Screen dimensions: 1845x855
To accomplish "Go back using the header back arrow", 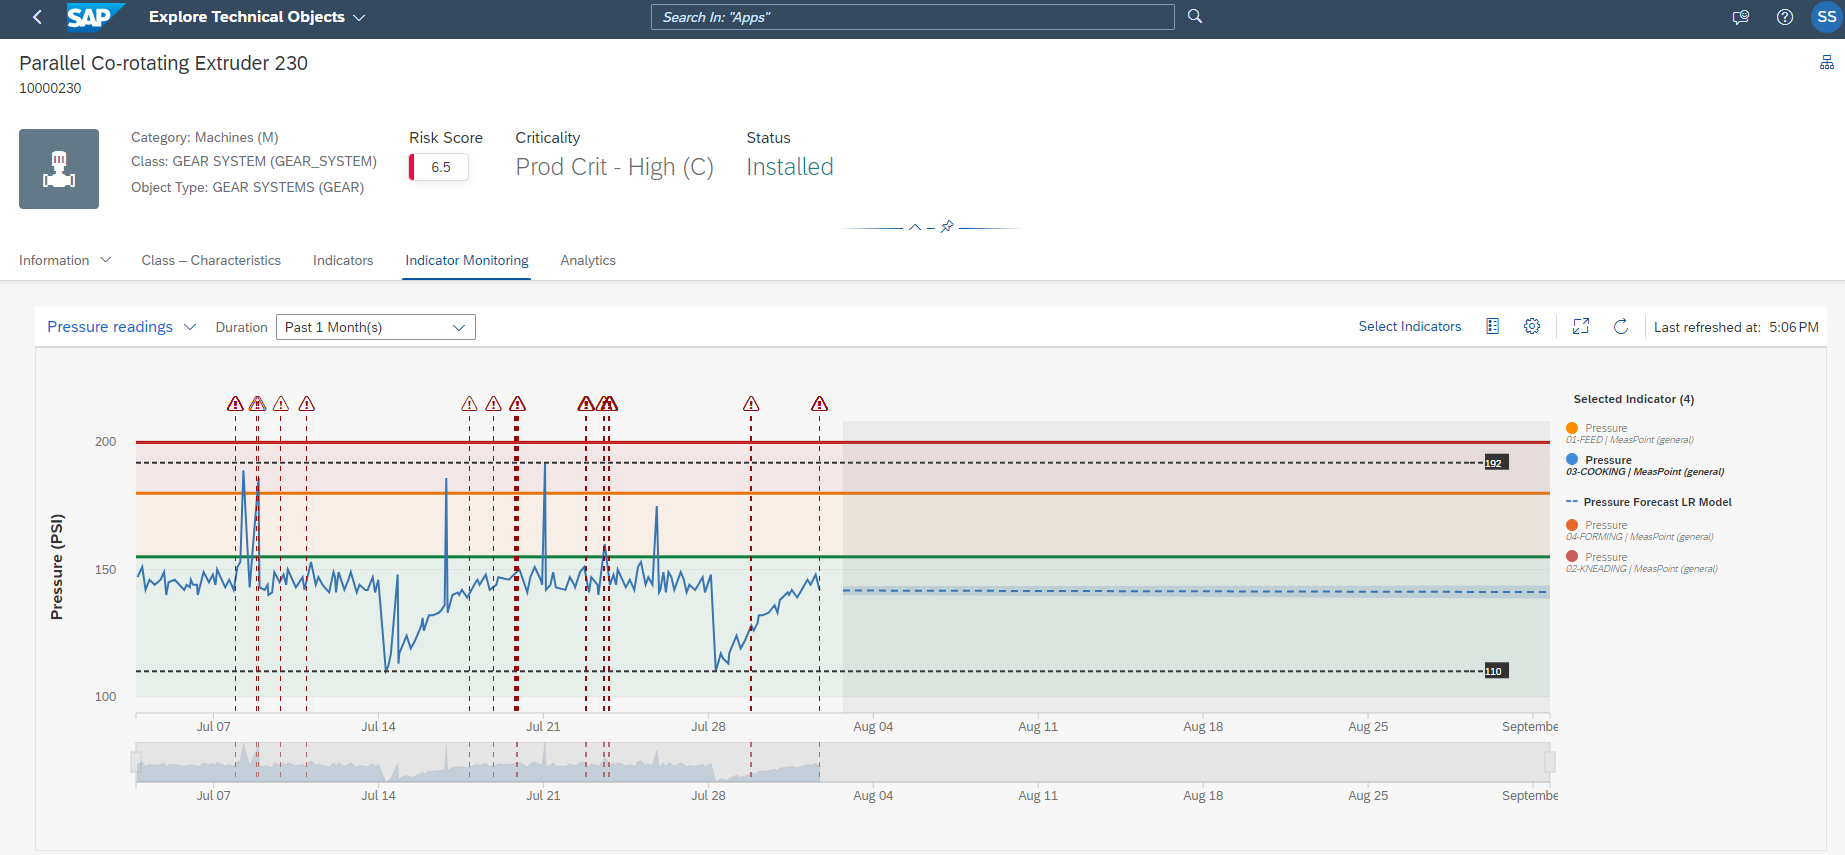I will 38,17.
